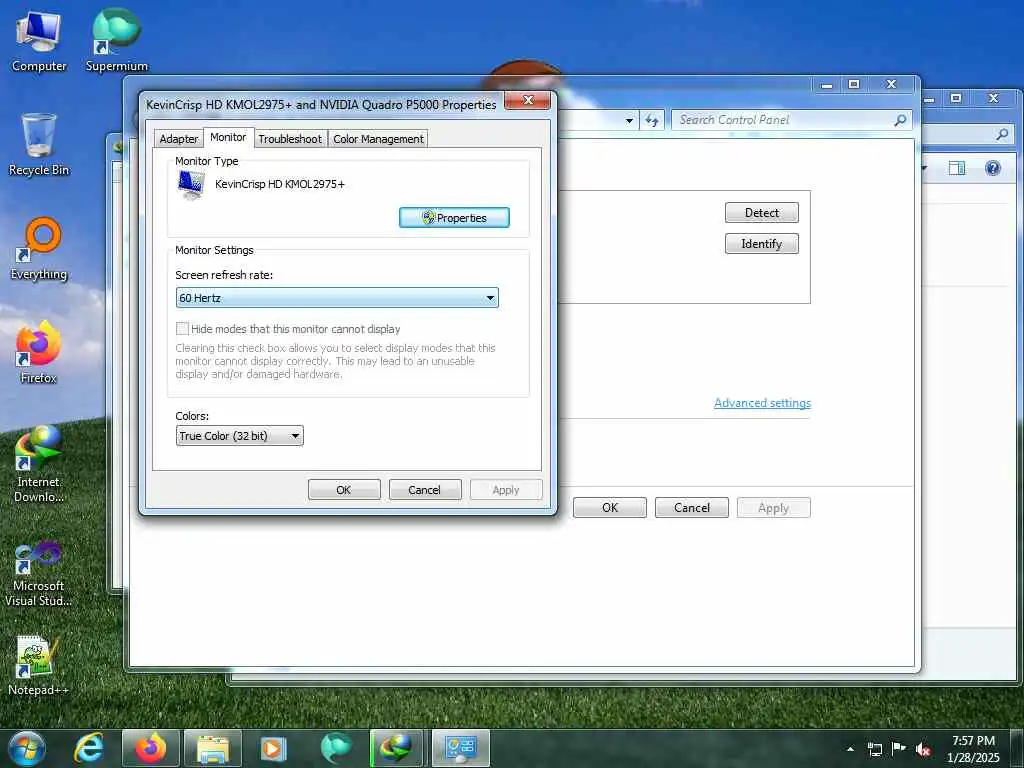Click Apply in the Screen Resolution window
The image size is (1024, 768).
coord(774,507)
